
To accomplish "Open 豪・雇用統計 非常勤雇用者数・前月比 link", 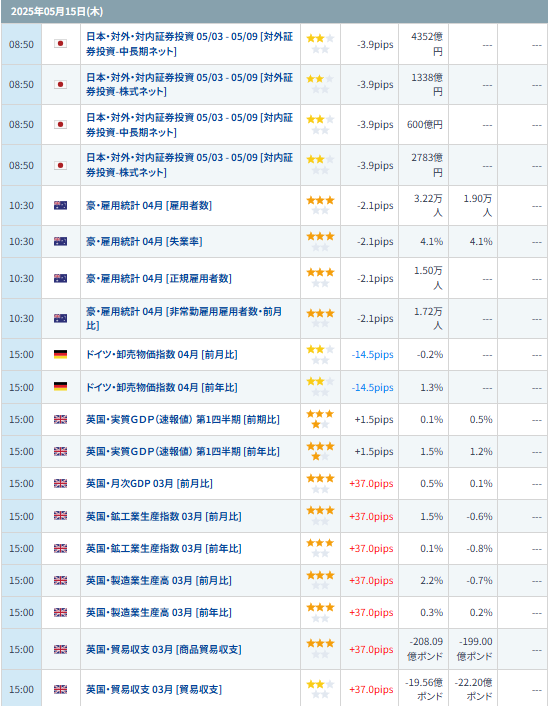I will 184,318.
